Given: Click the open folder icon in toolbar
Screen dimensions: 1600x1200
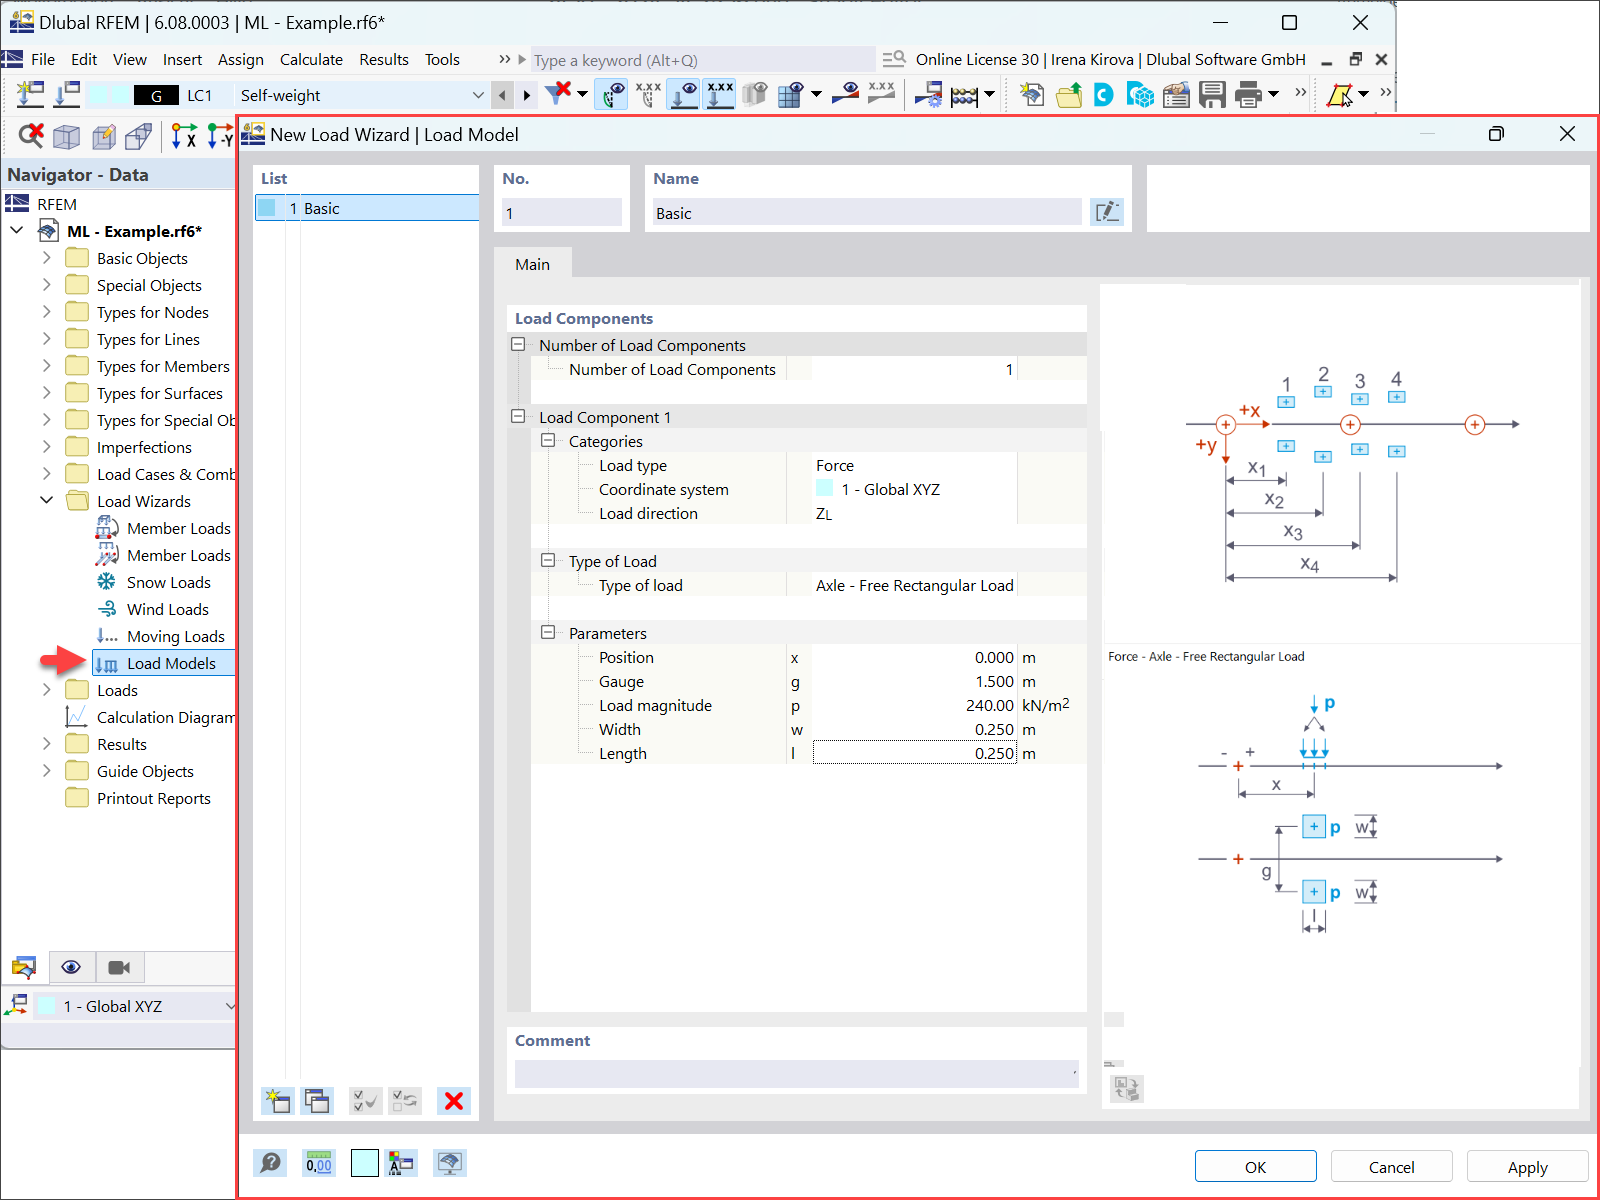Looking at the screenshot, I should [x=1069, y=95].
